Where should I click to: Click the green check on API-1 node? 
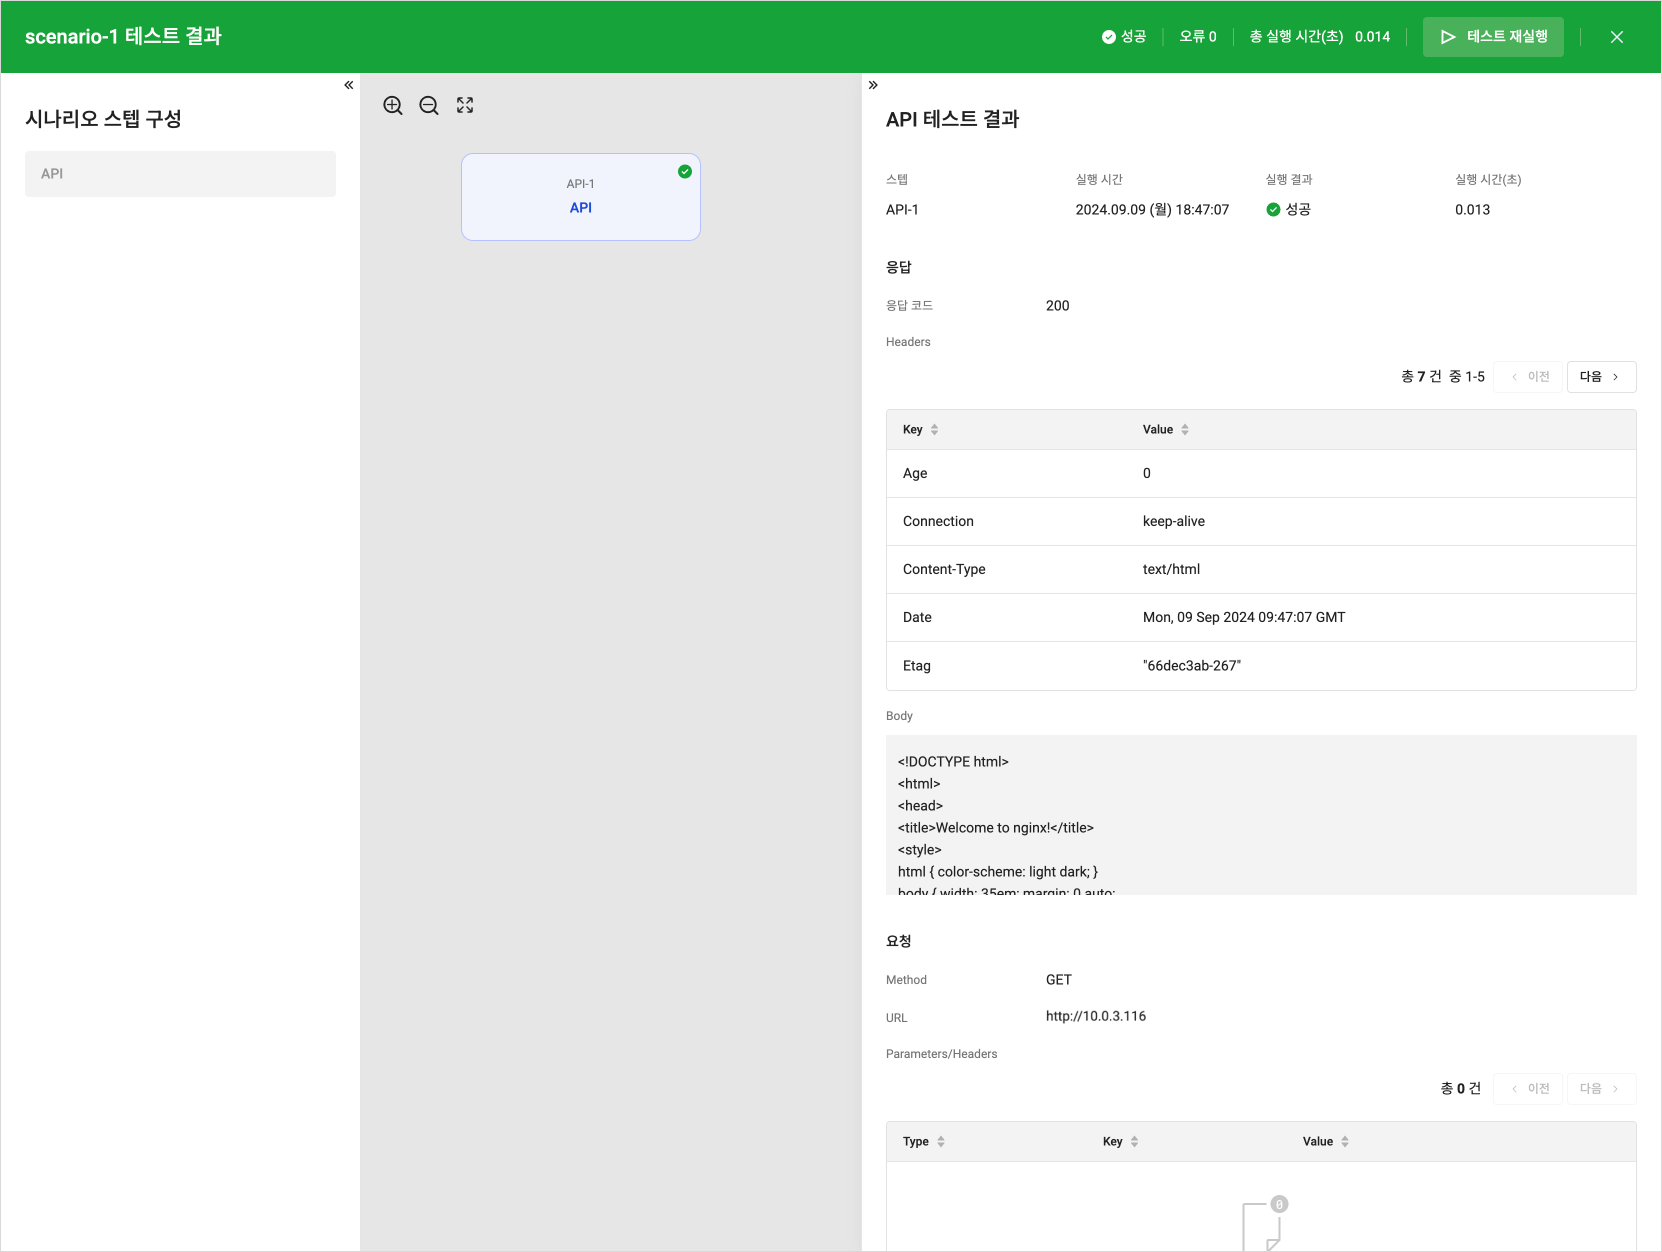pos(685,171)
